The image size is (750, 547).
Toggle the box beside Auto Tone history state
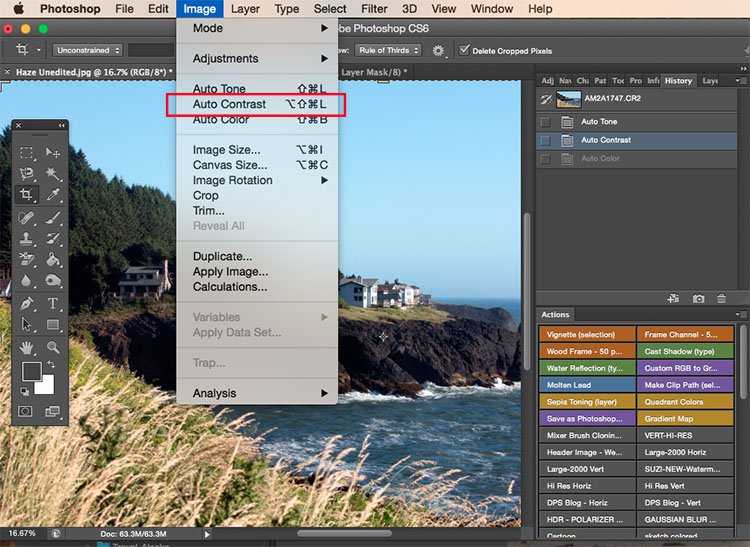click(545, 122)
